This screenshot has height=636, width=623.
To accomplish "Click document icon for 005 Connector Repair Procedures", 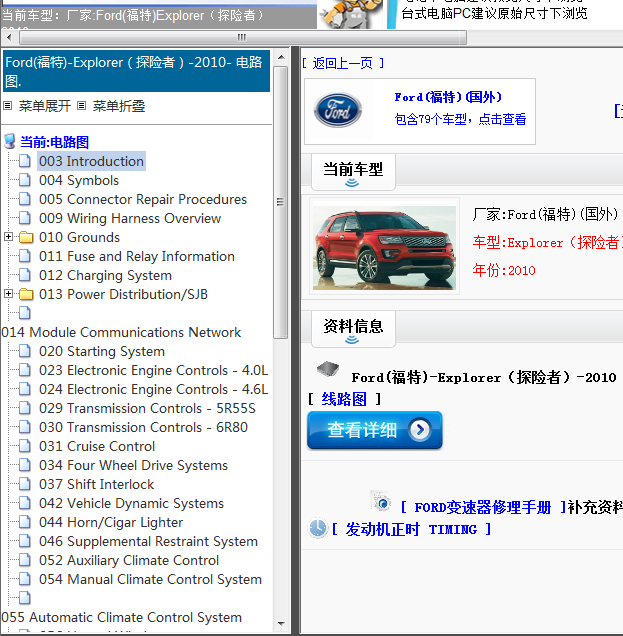I will 25,199.
